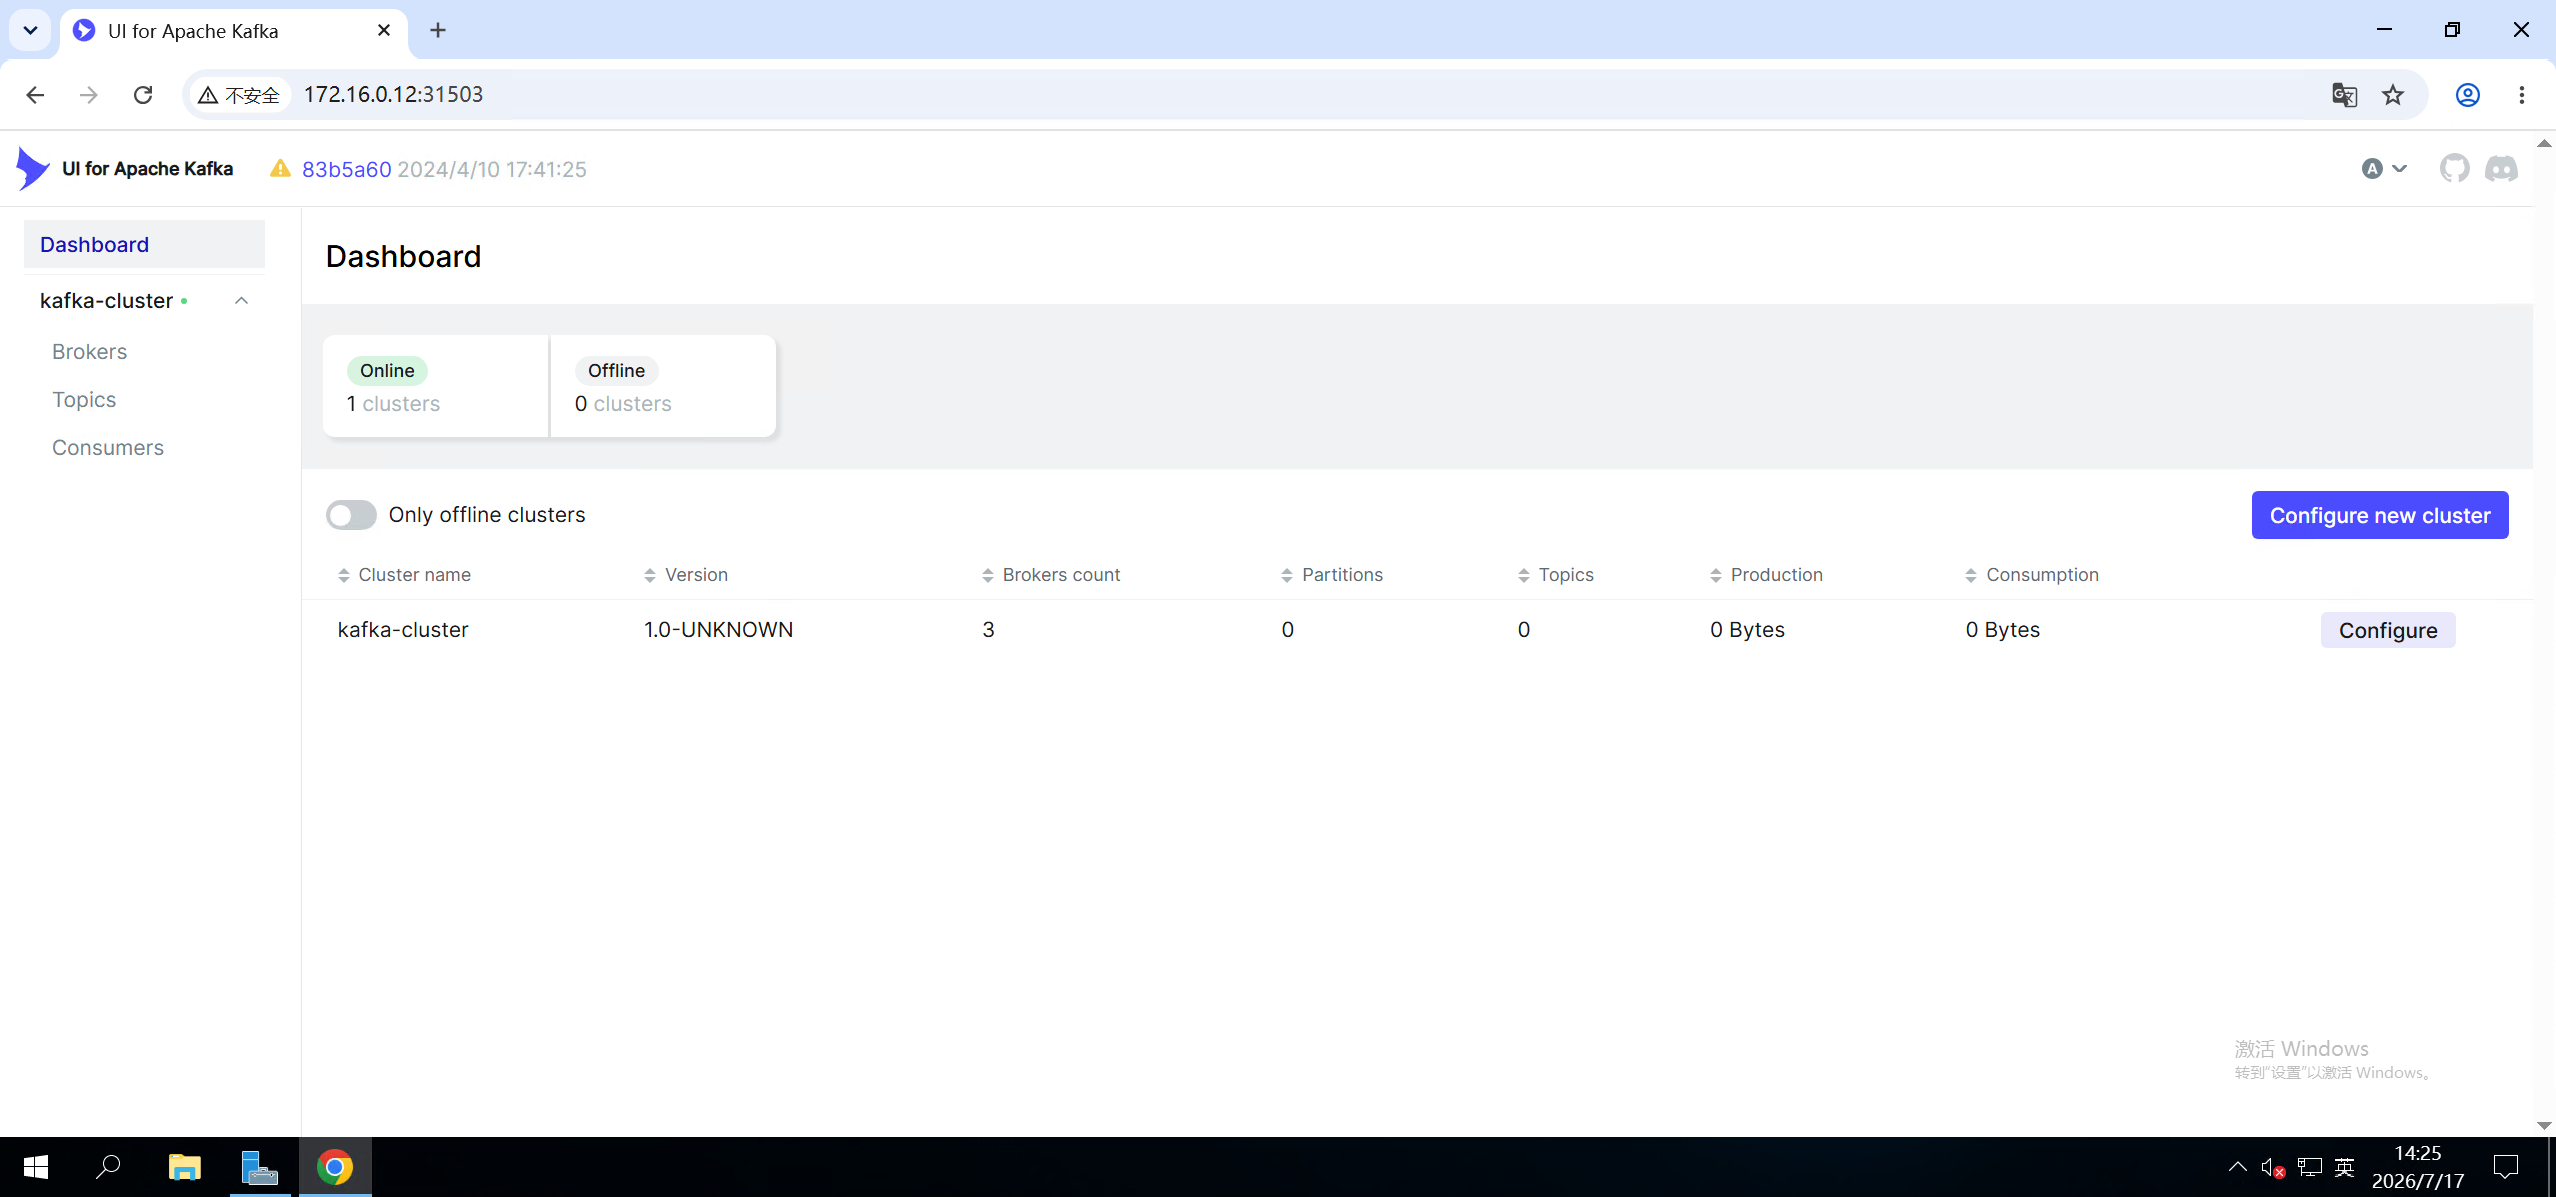Click the page scrollbar up arrow
This screenshot has height=1197, width=2556.
(x=2544, y=143)
